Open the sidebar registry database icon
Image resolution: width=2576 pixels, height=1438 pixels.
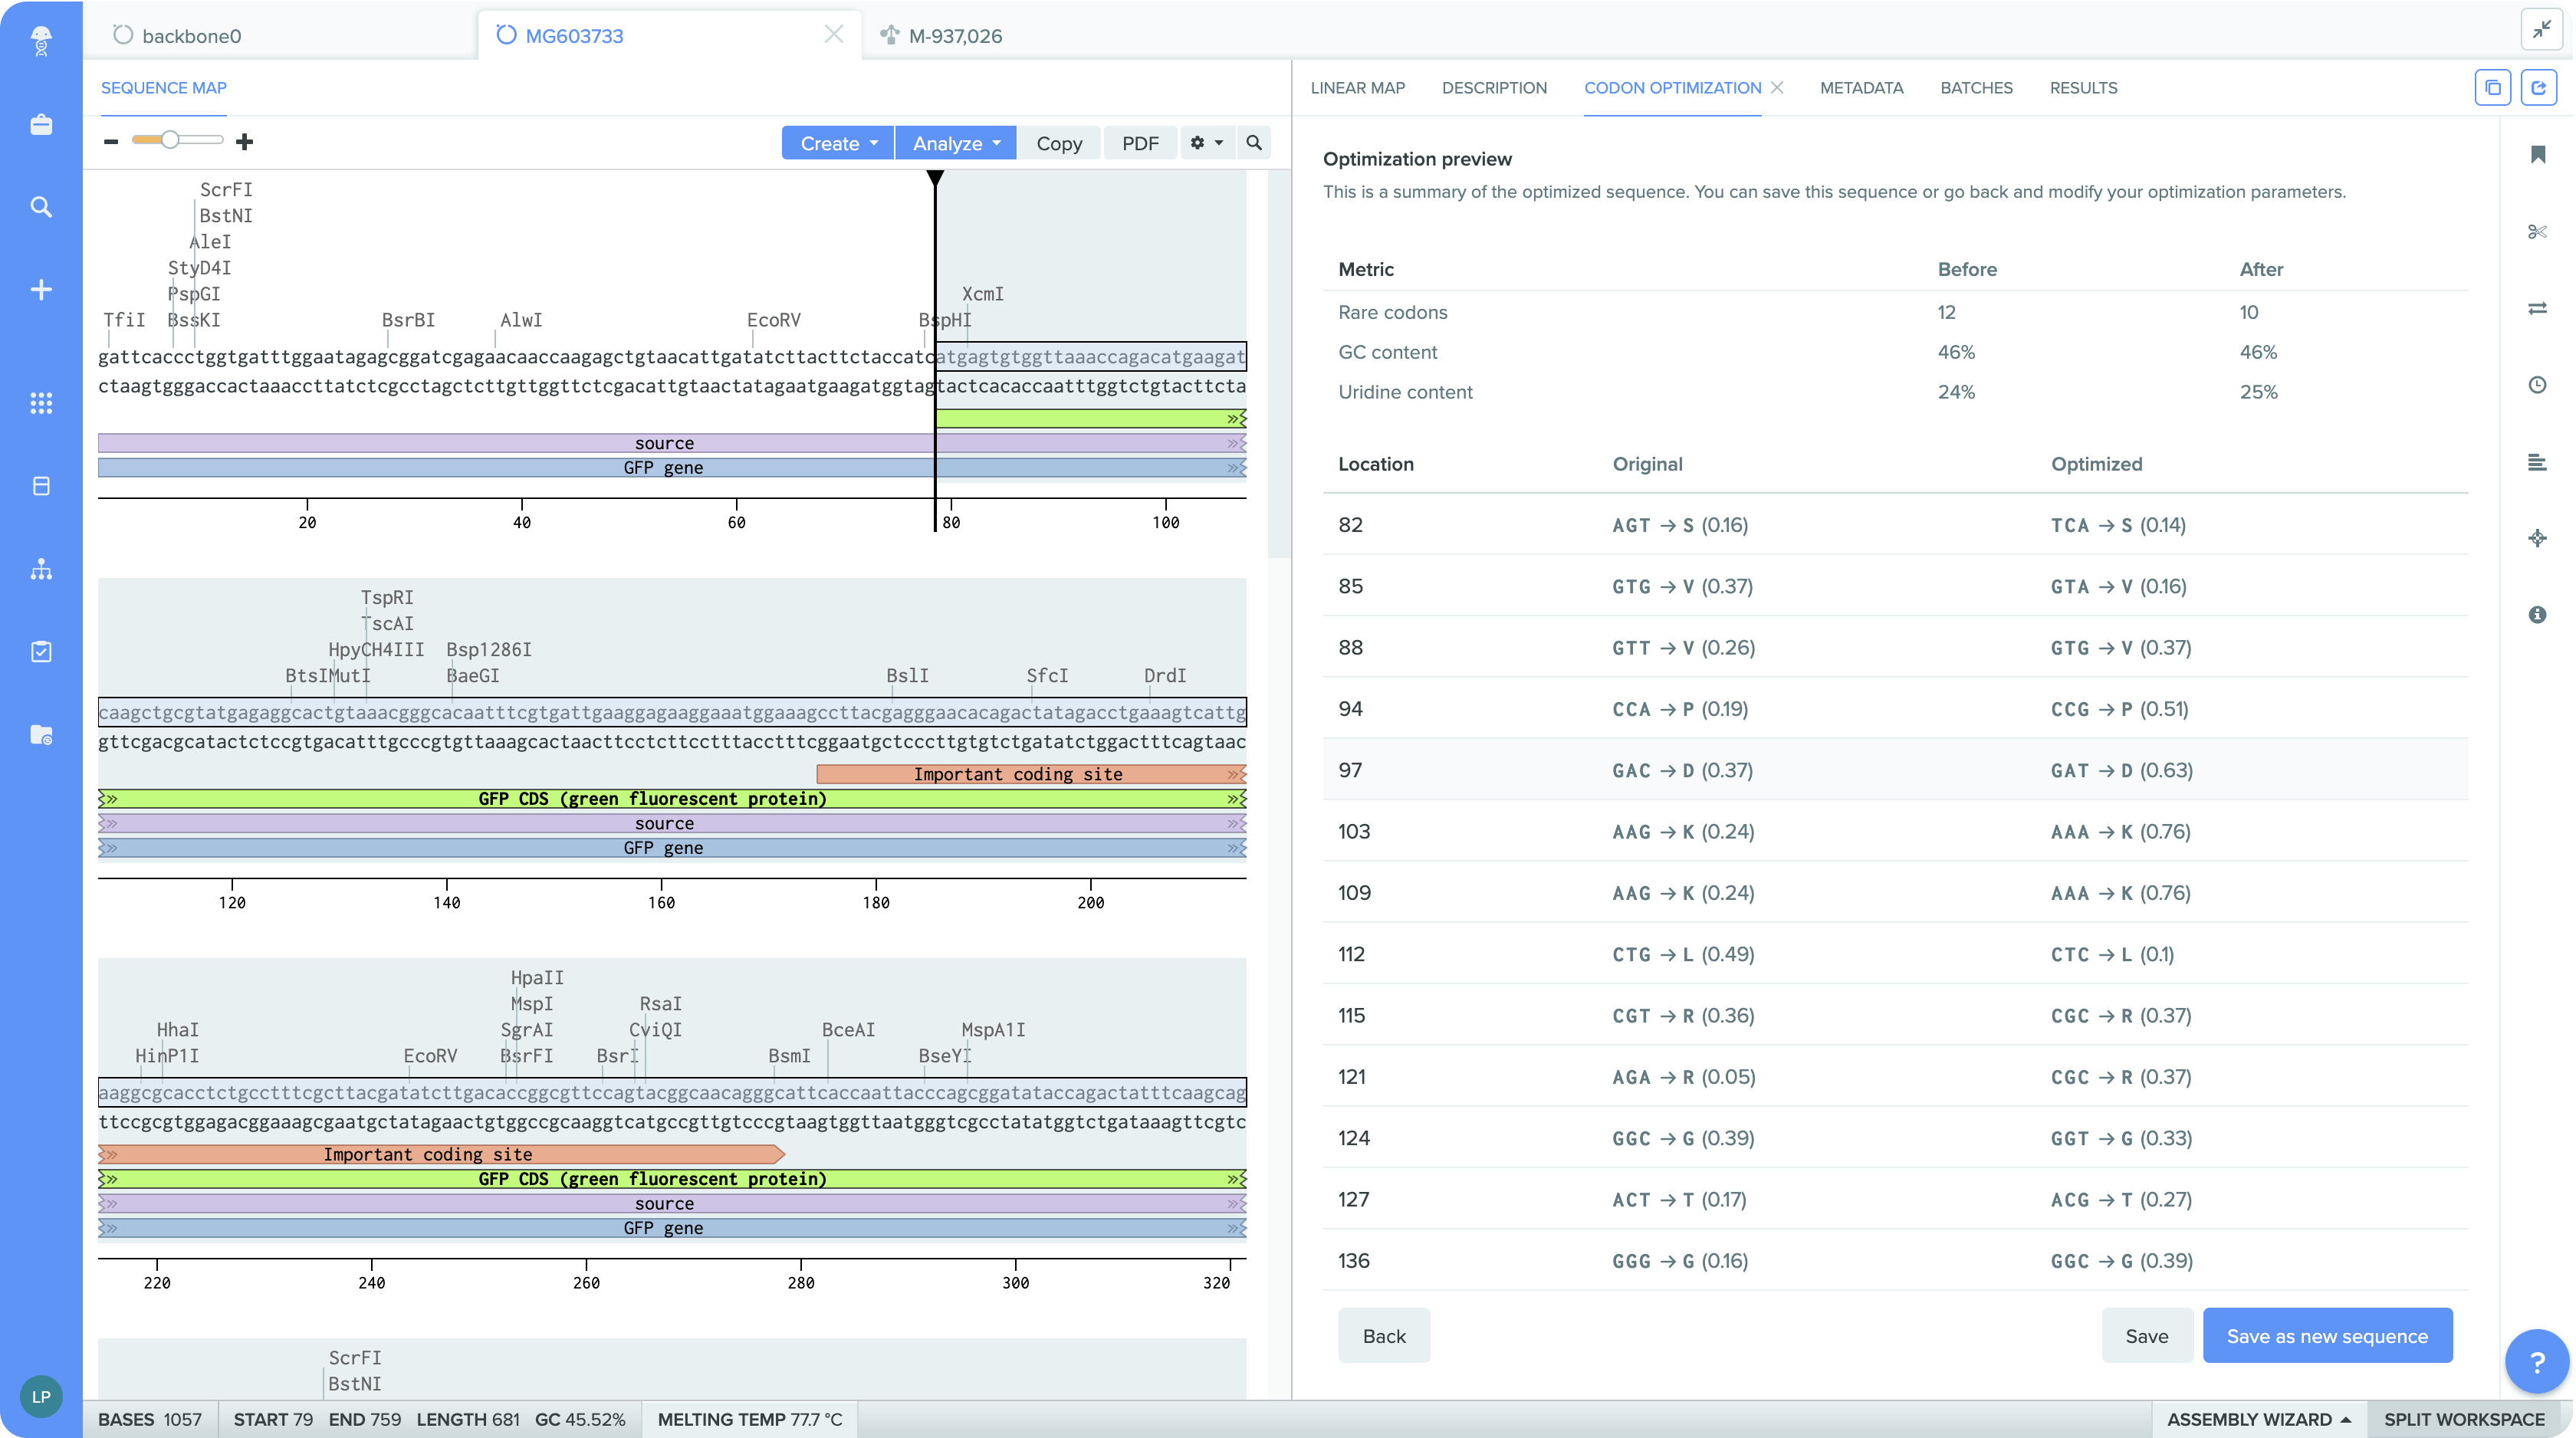coord(41,486)
